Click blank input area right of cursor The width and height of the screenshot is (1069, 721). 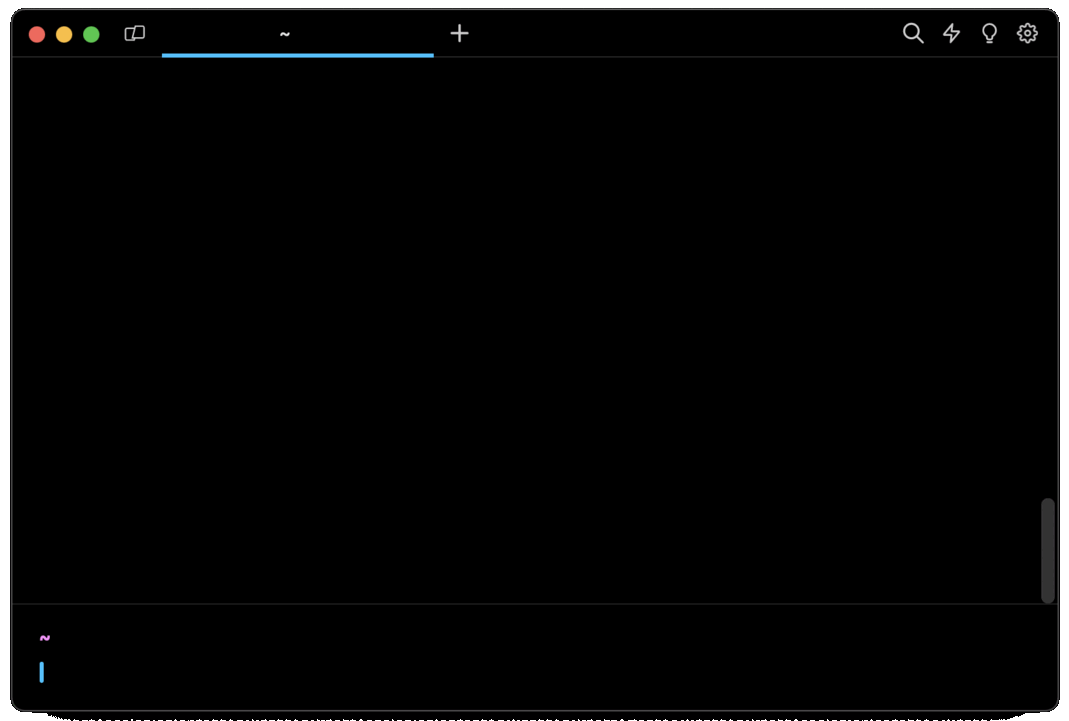point(500,672)
